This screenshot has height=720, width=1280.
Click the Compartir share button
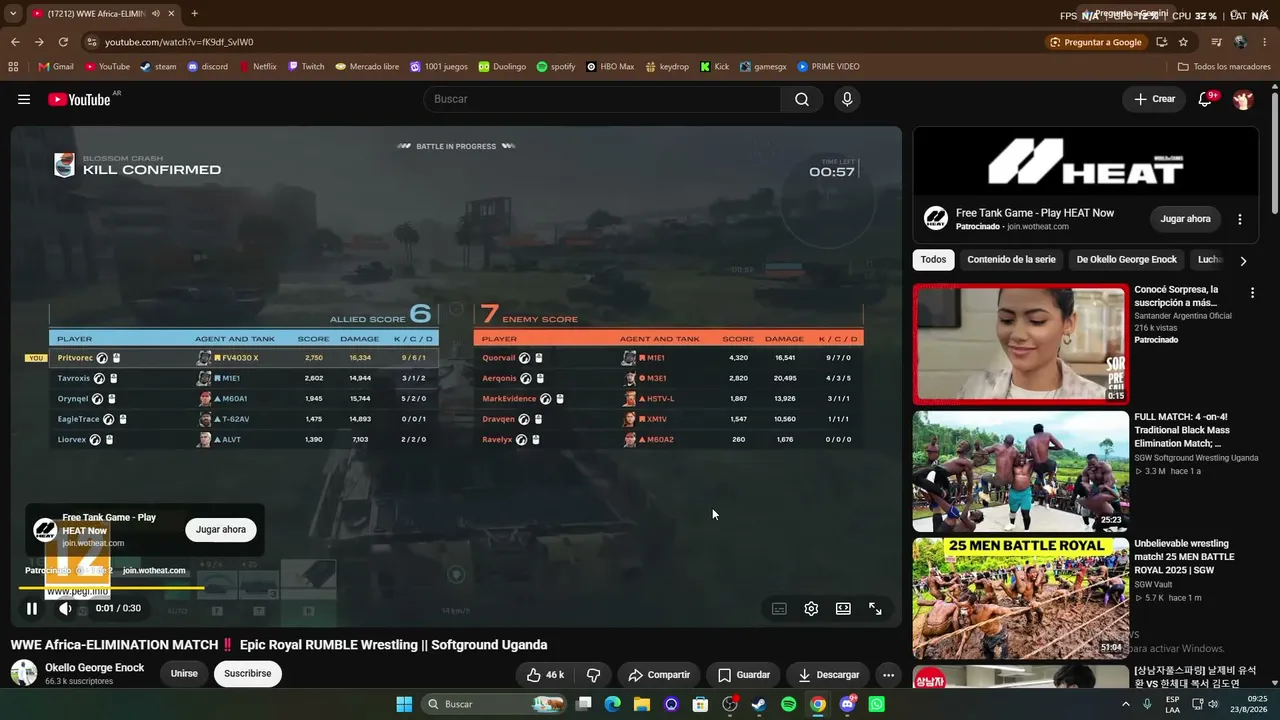659,675
